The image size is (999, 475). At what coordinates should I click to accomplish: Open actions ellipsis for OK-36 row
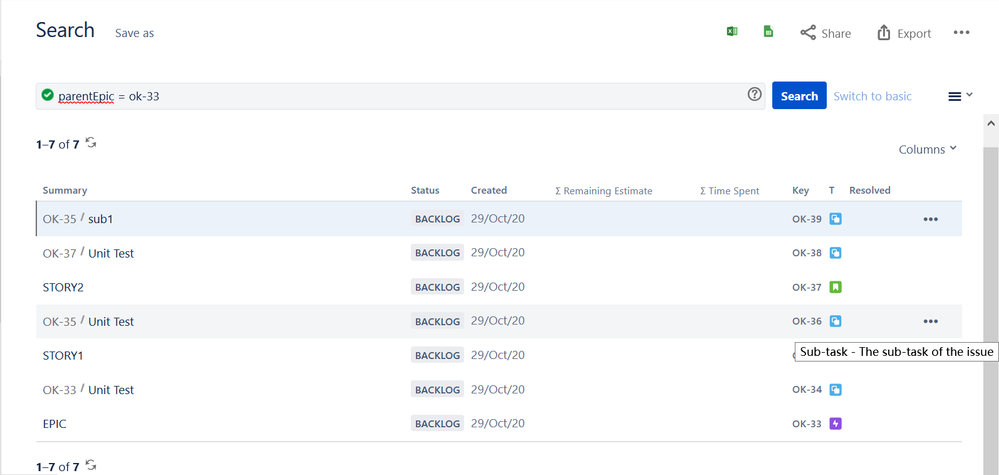tap(930, 321)
